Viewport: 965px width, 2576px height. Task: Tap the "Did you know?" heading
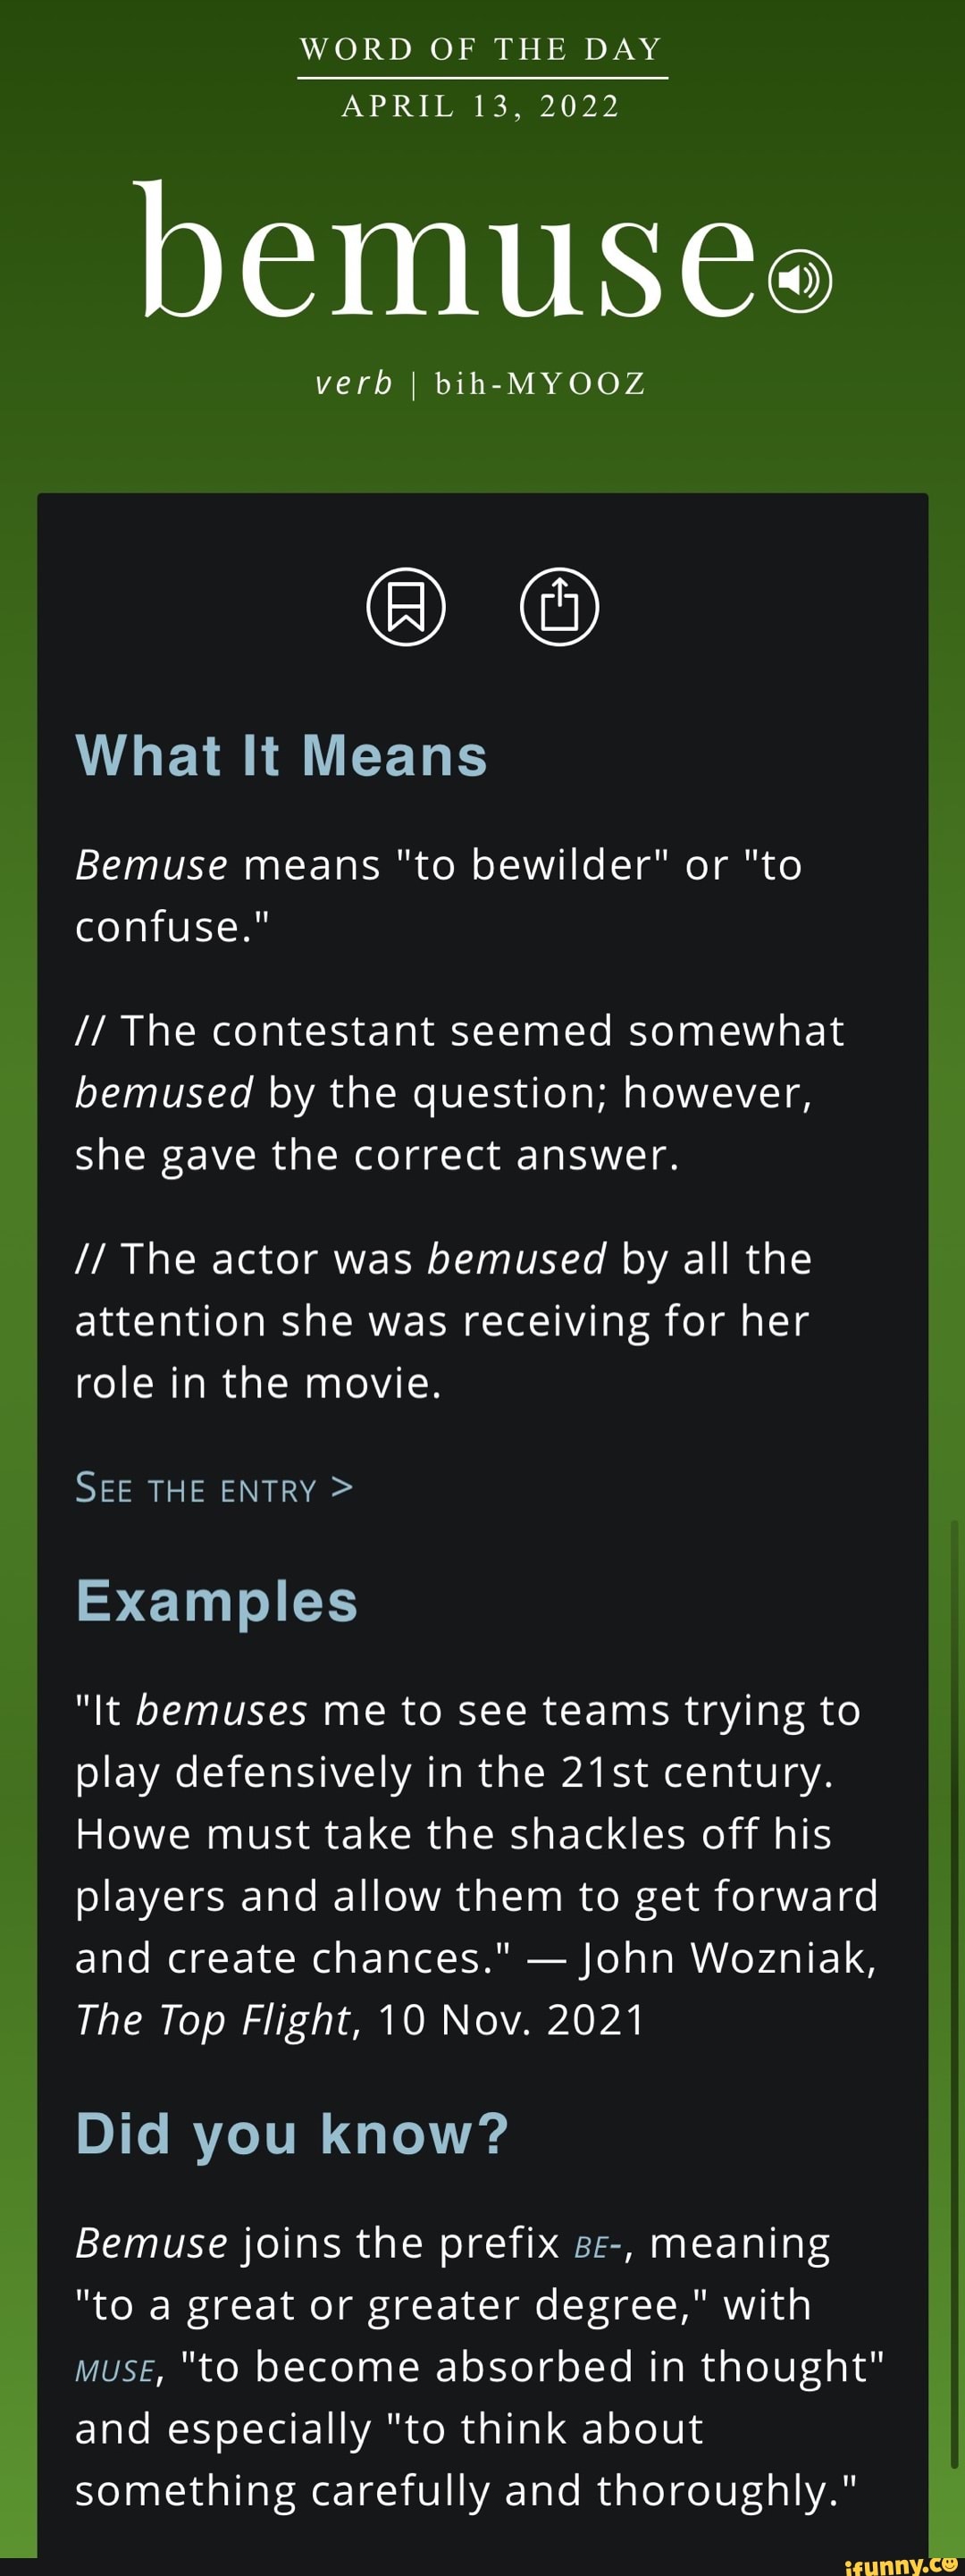(292, 2133)
